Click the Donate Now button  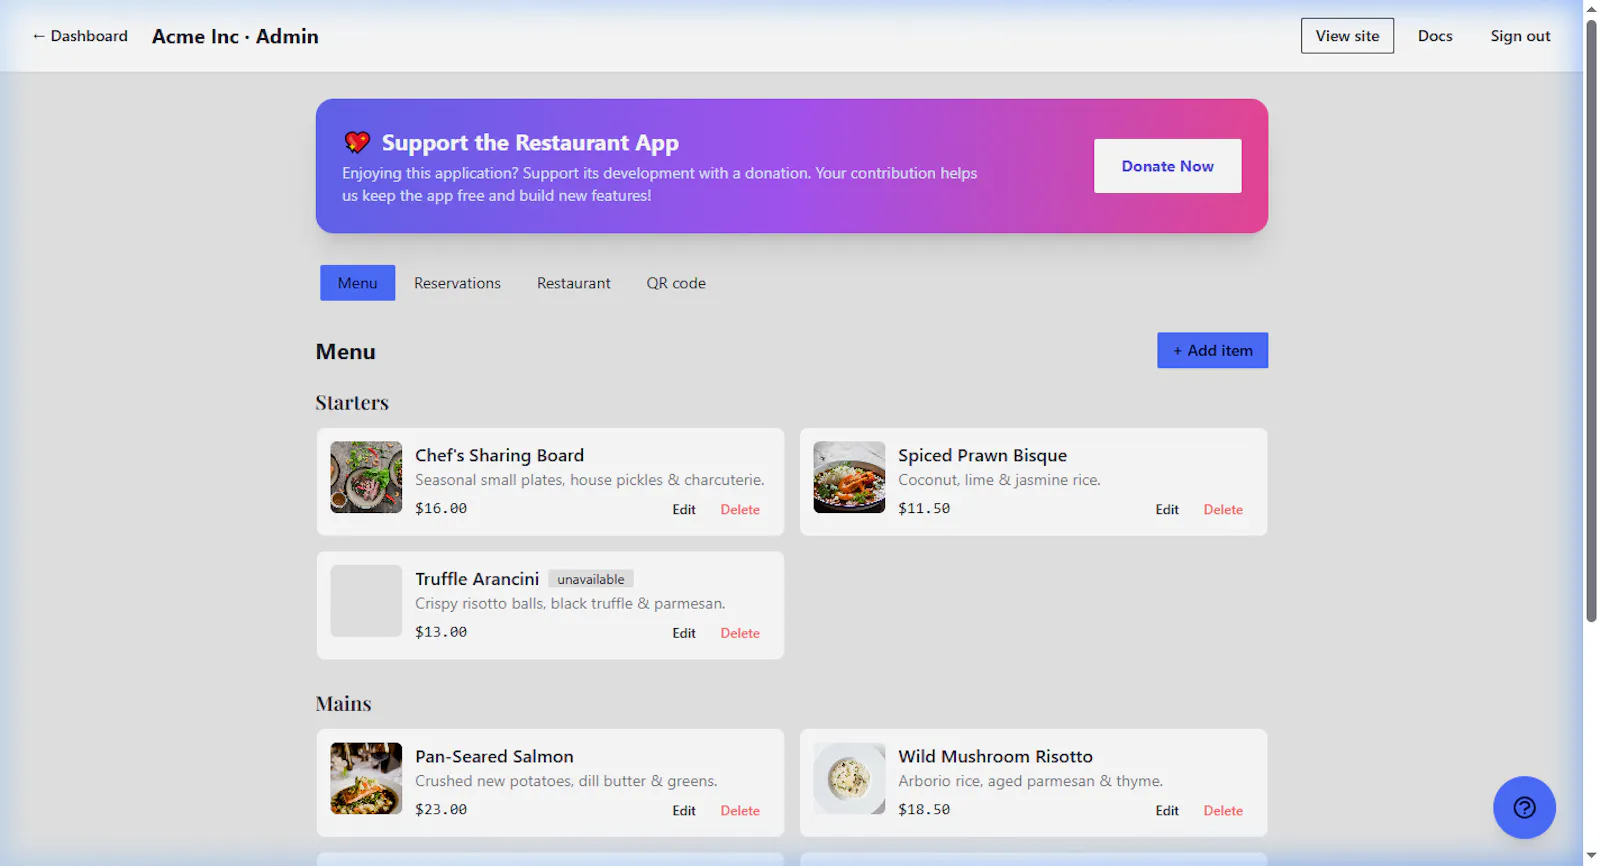click(1167, 166)
